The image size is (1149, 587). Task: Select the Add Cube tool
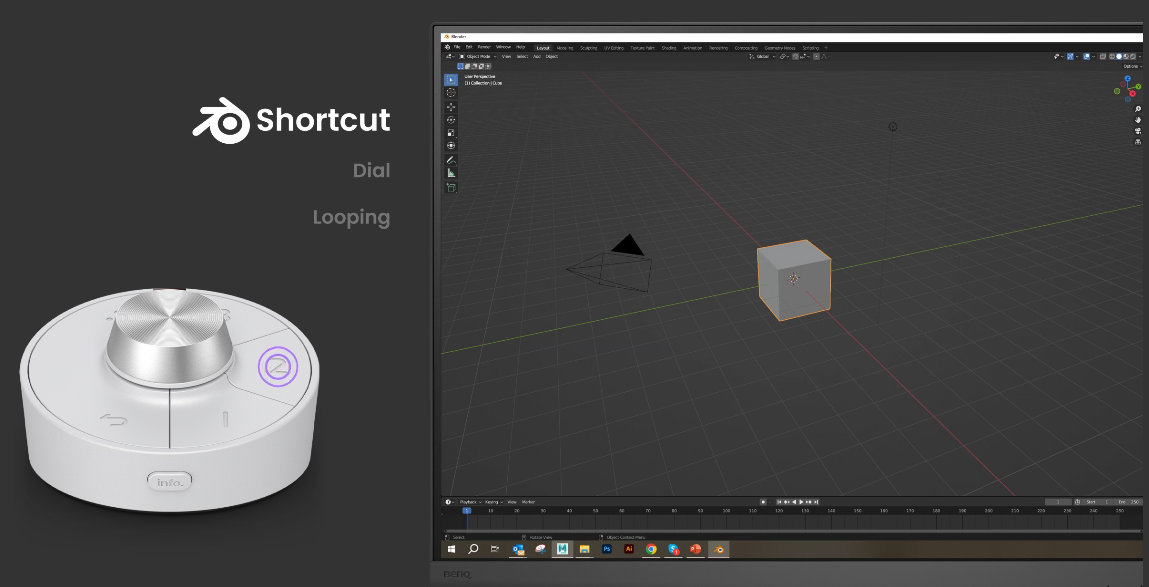451,187
